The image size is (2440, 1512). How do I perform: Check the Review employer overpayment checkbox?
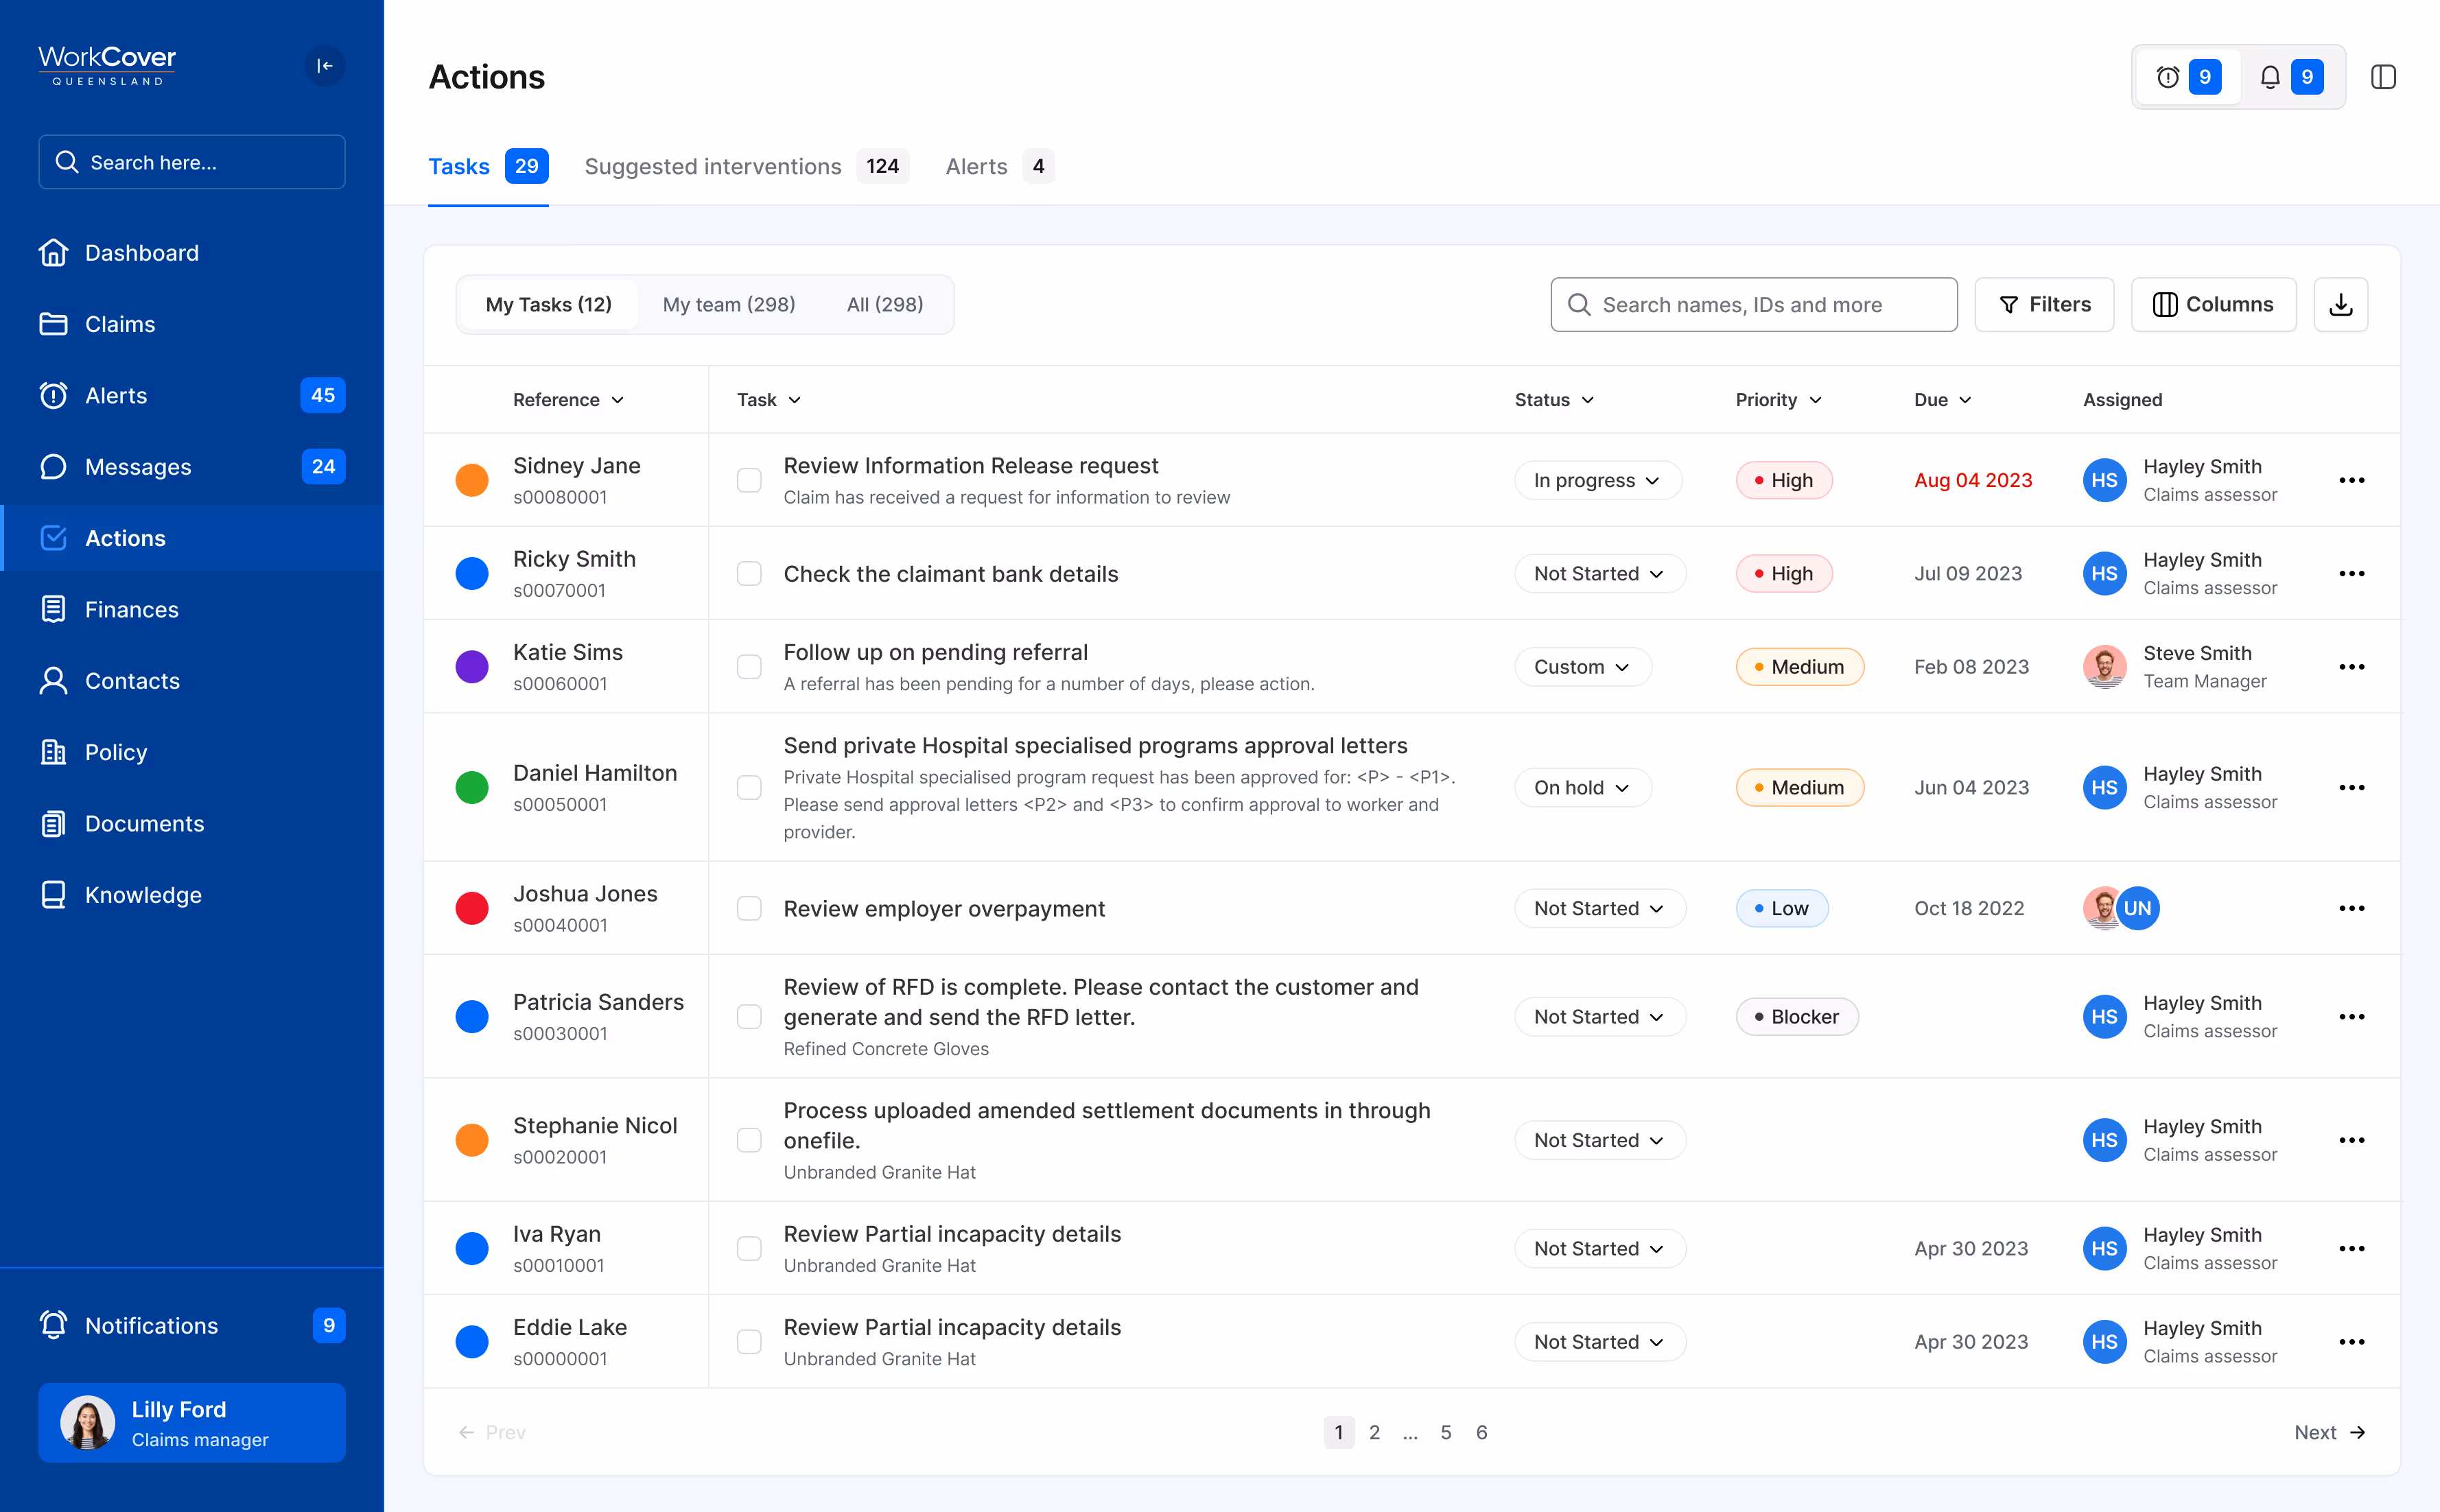749,908
